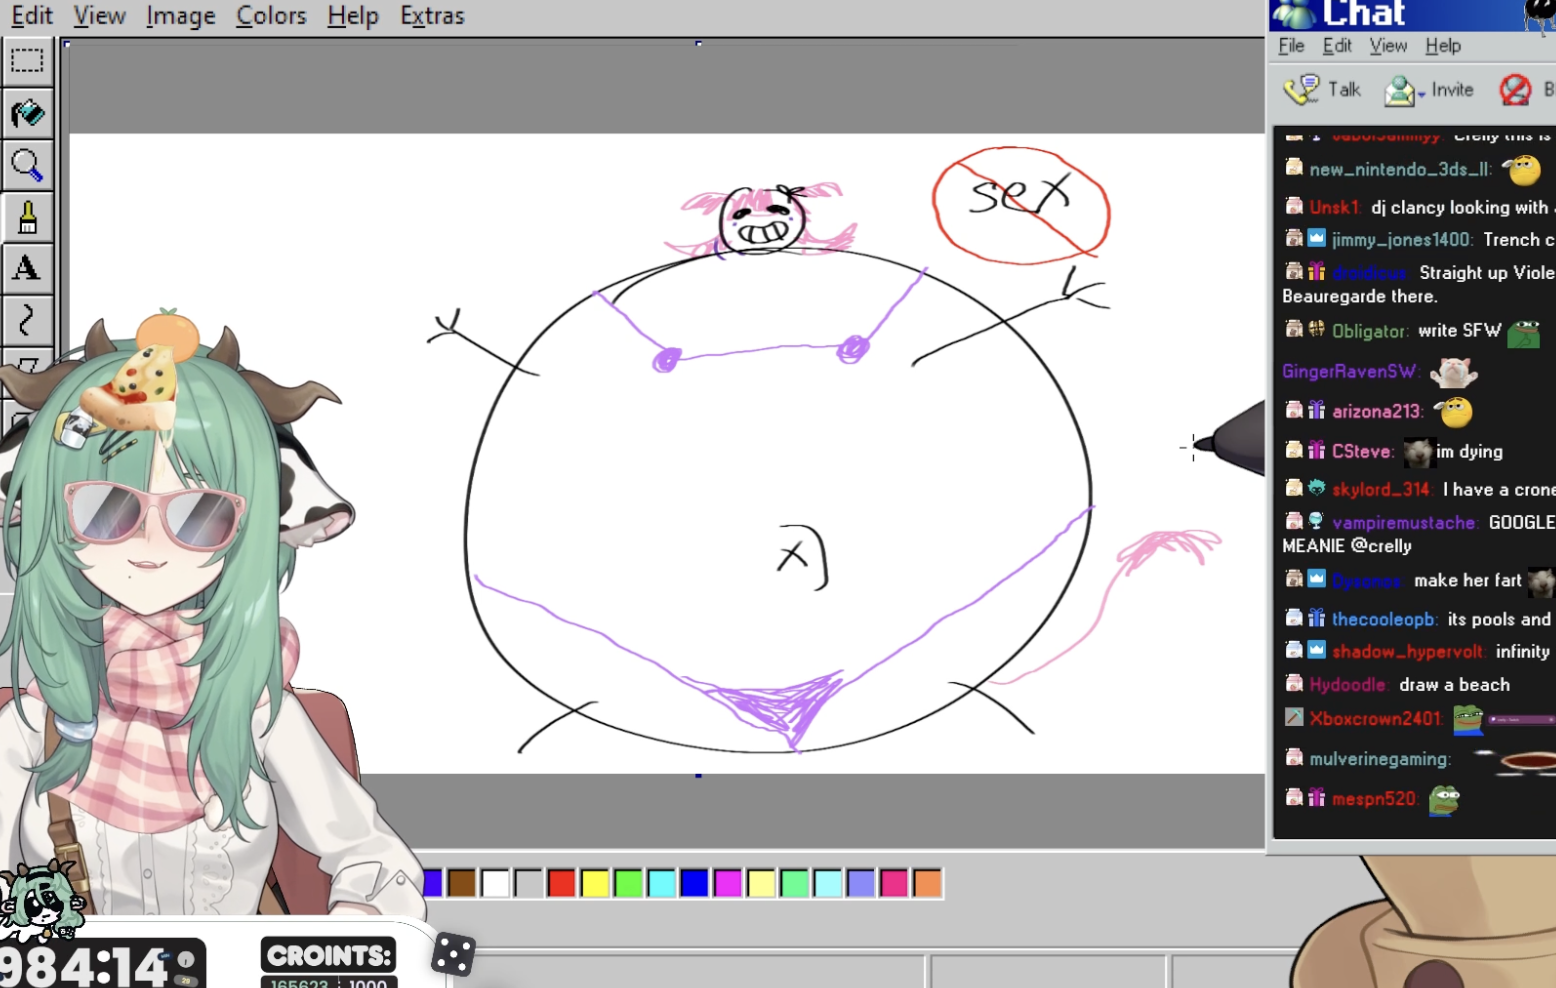This screenshot has height=988, width=1556.
Task: Click username vampiremustache in chat
Action: click(1404, 523)
